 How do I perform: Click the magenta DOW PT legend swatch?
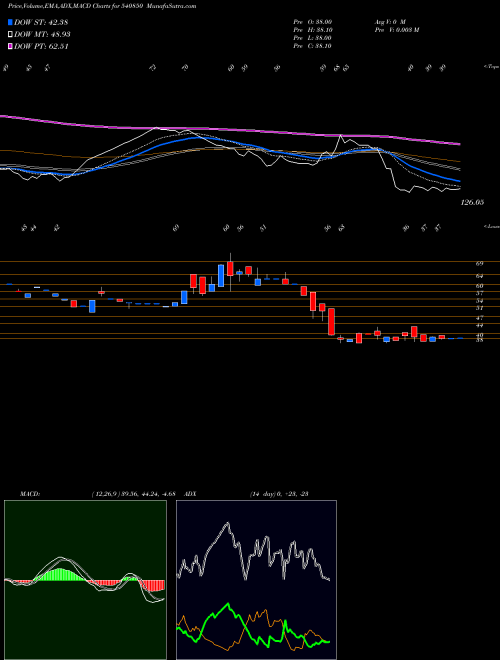pos(10,46)
